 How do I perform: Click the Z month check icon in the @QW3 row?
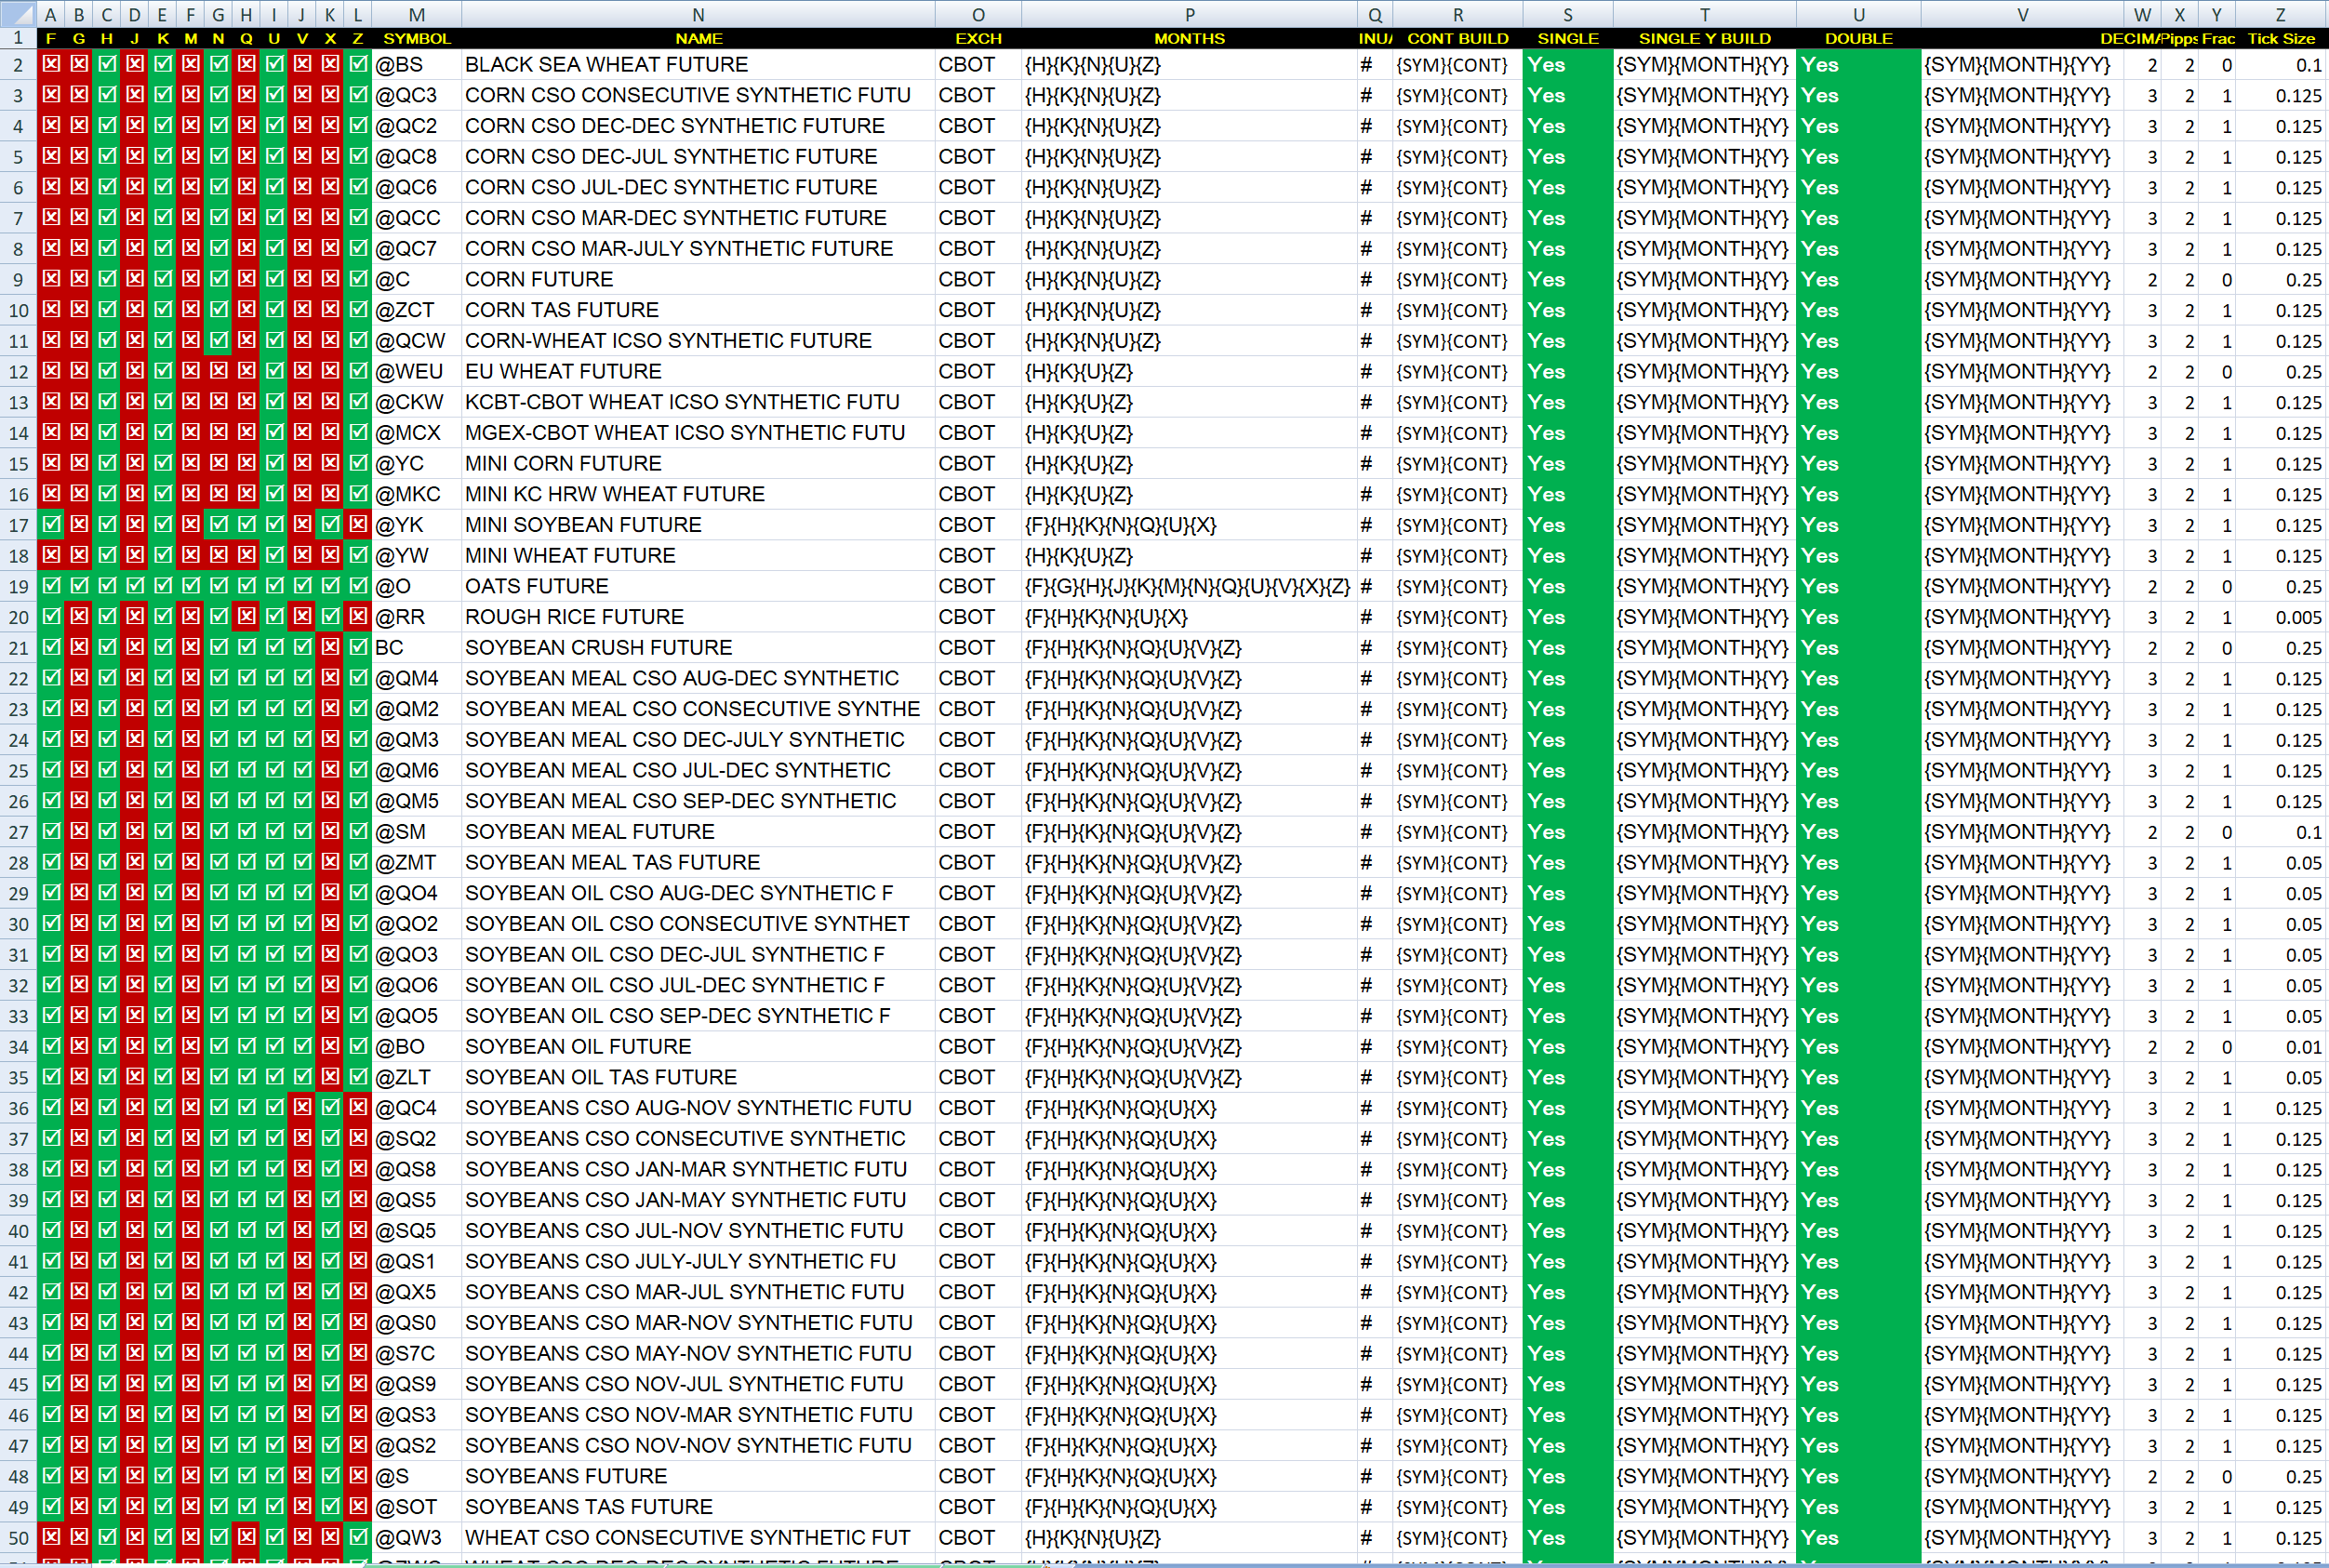(358, 1537)
